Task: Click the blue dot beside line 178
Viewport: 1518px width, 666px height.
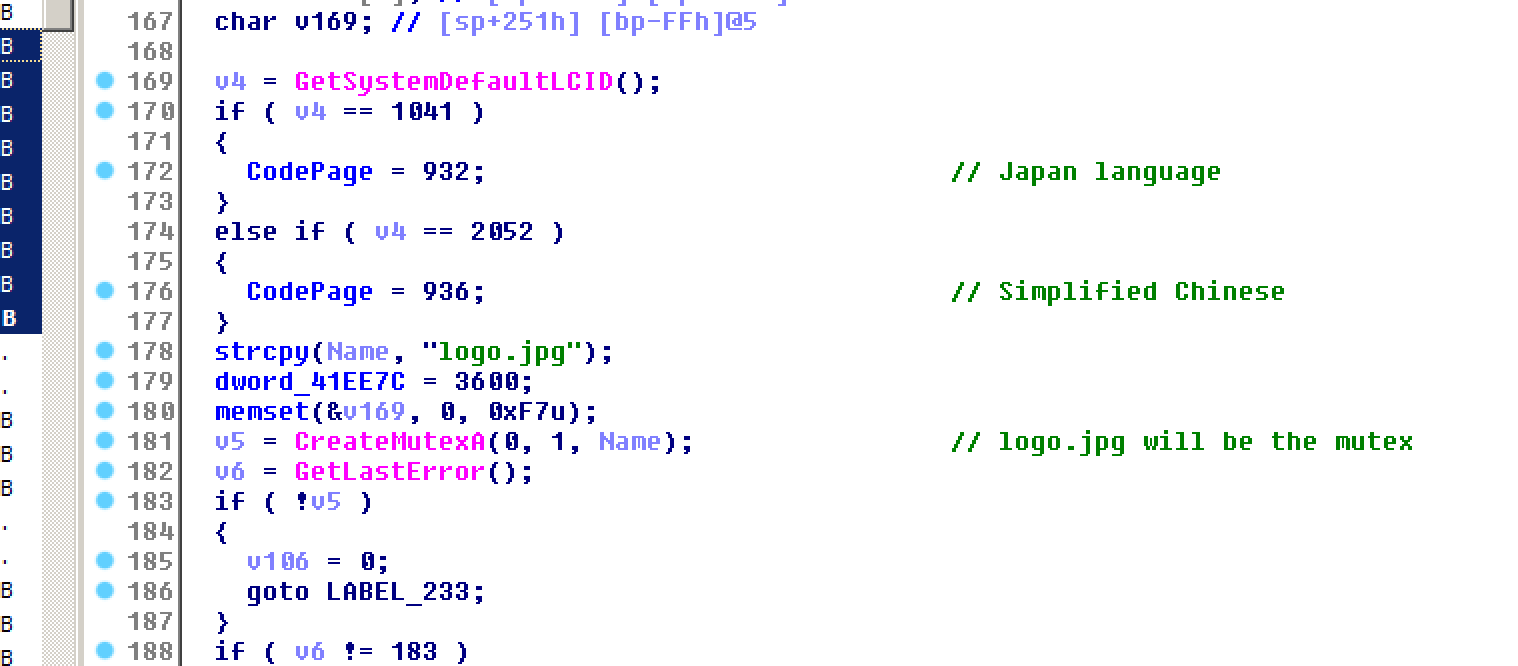Action: (105, 351)
